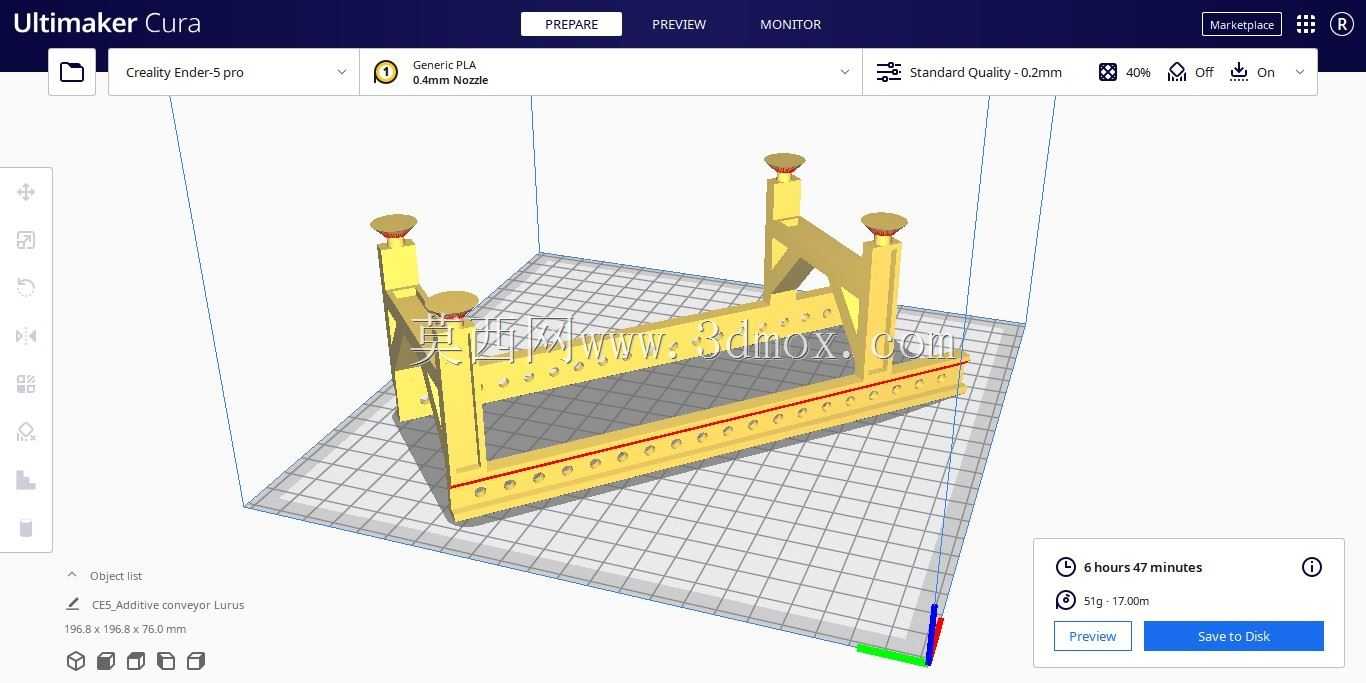Show print time info details
Viewport: 1366px width, 683px height.
pyautogui.click(x=1312, y=567)
